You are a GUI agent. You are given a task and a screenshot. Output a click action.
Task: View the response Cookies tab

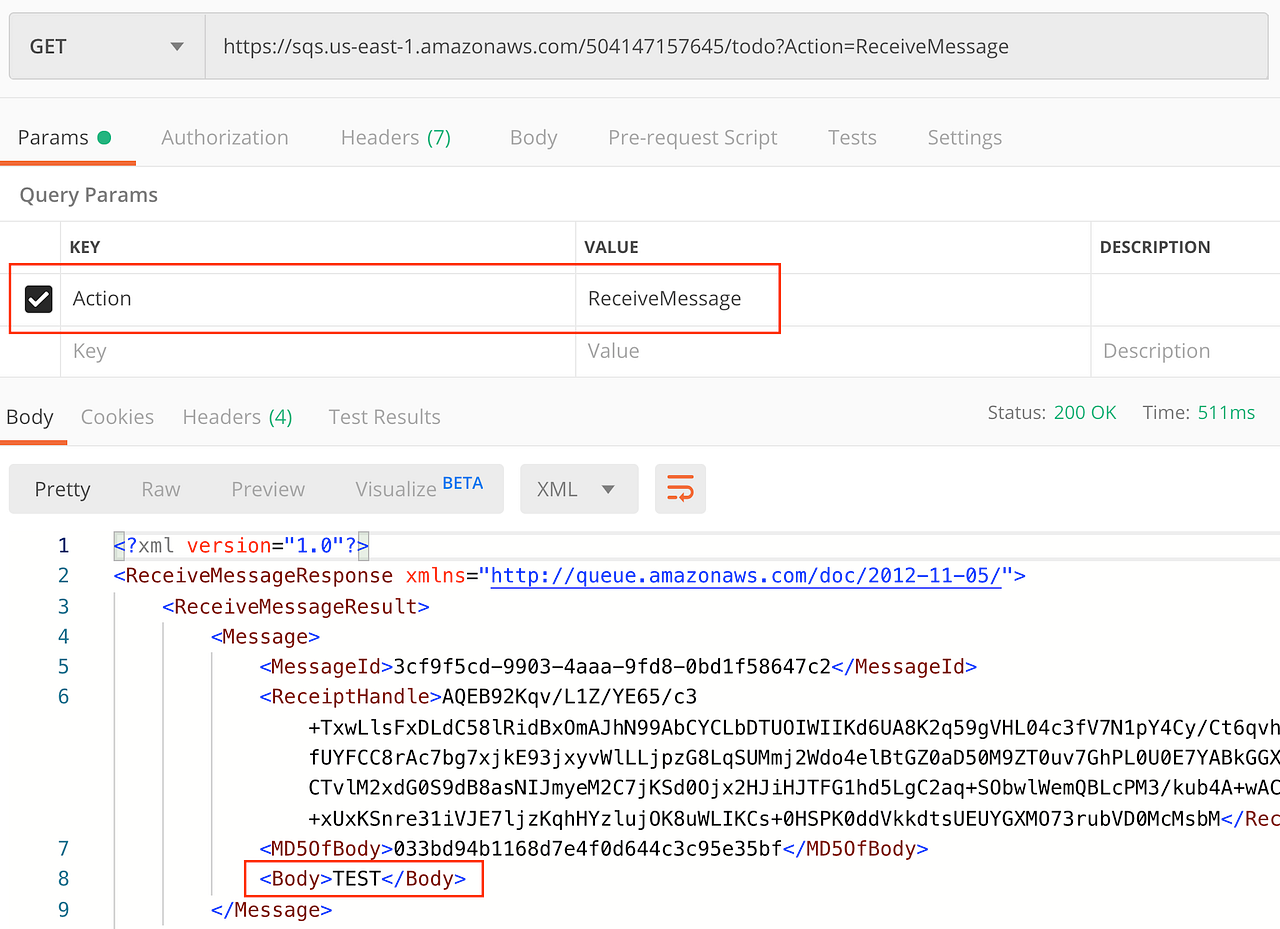[x=117, y=416]
